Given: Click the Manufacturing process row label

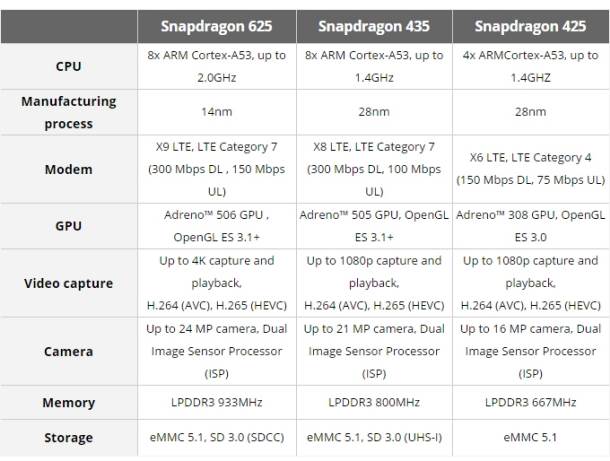Looking at the screenshot, I should tap(68, 112).
